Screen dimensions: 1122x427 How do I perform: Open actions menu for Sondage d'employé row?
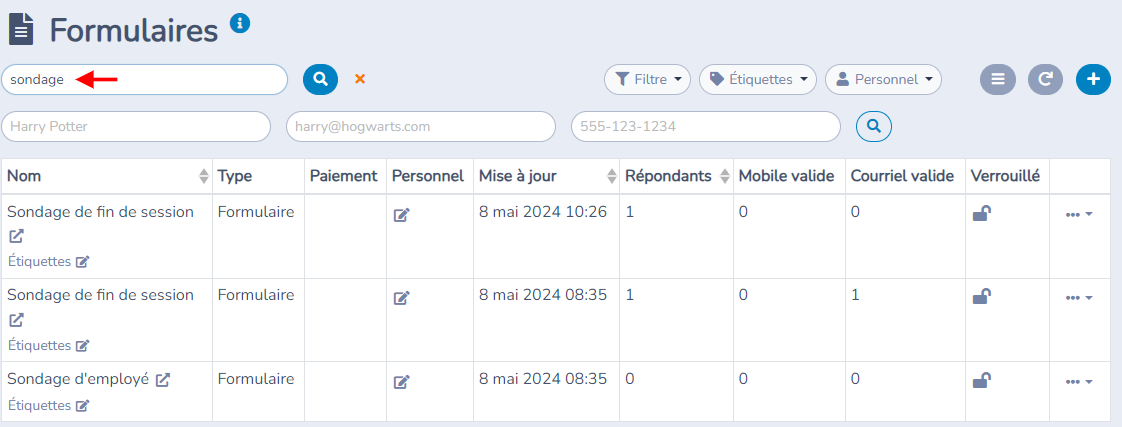point(1079,382)
